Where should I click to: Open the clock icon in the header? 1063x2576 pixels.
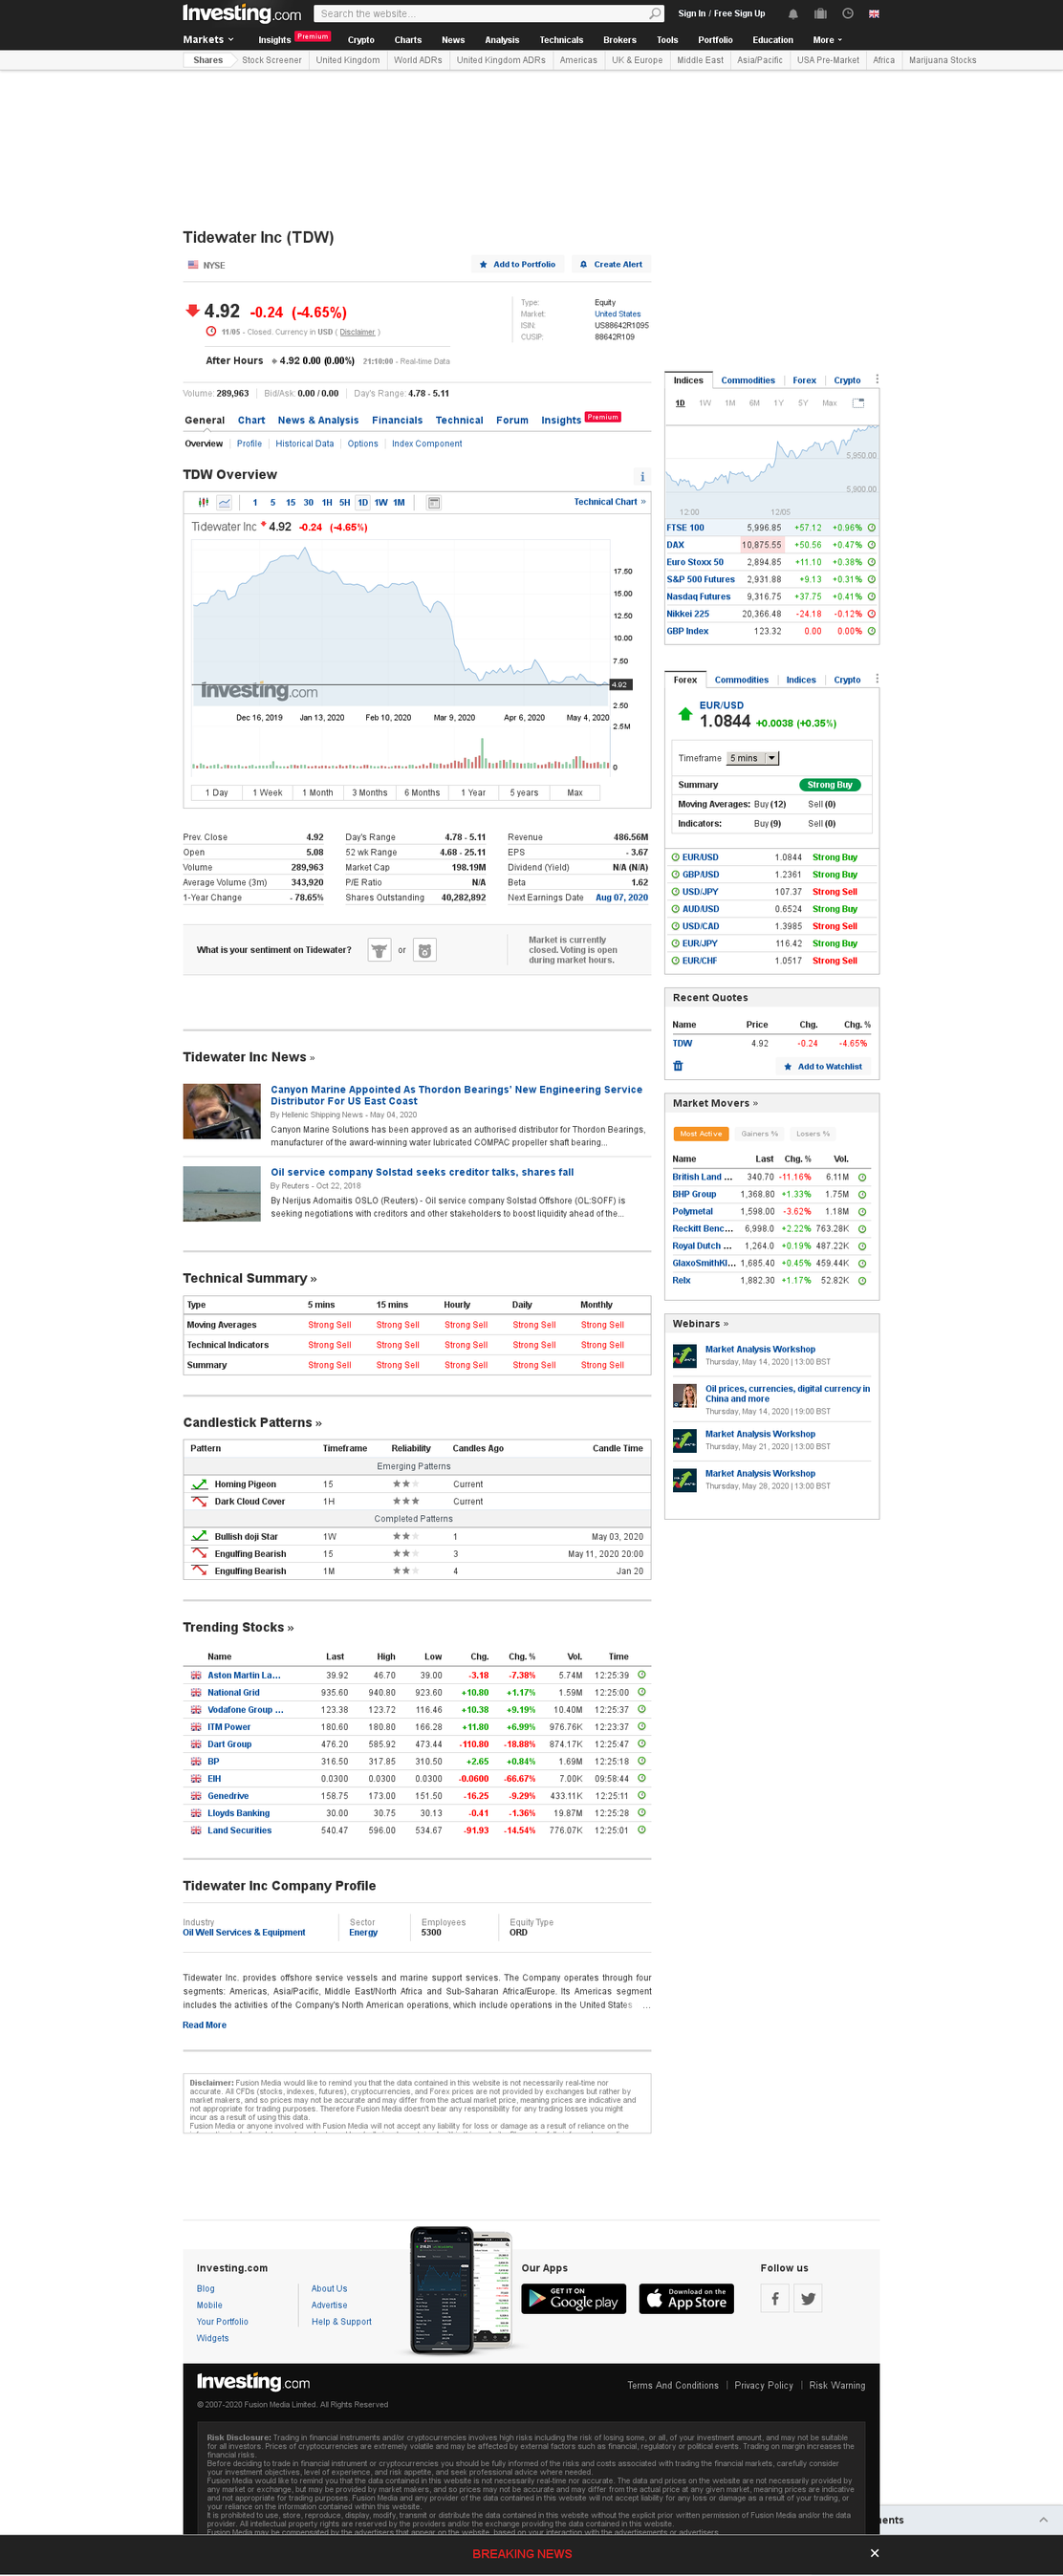pos(847,14)
